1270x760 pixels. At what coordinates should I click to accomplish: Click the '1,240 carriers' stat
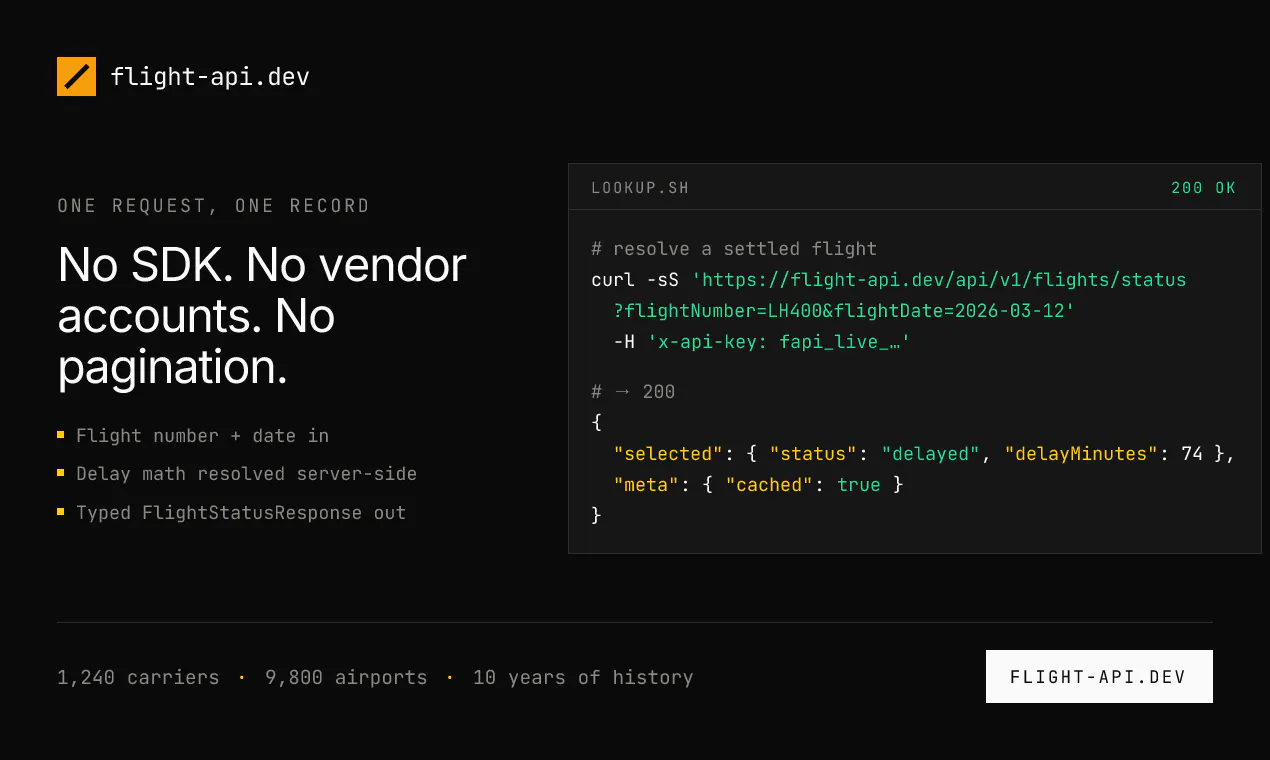tap(138, 677)
